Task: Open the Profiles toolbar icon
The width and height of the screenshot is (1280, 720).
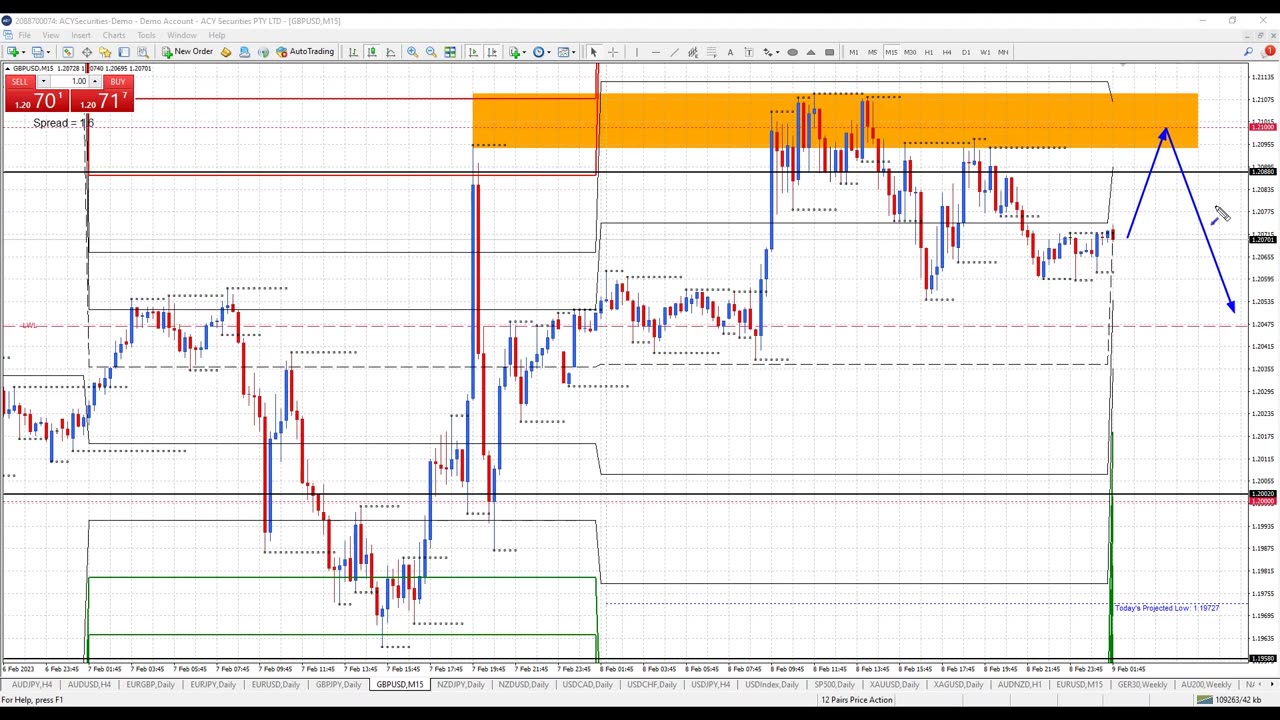Action: coord(38,52)
